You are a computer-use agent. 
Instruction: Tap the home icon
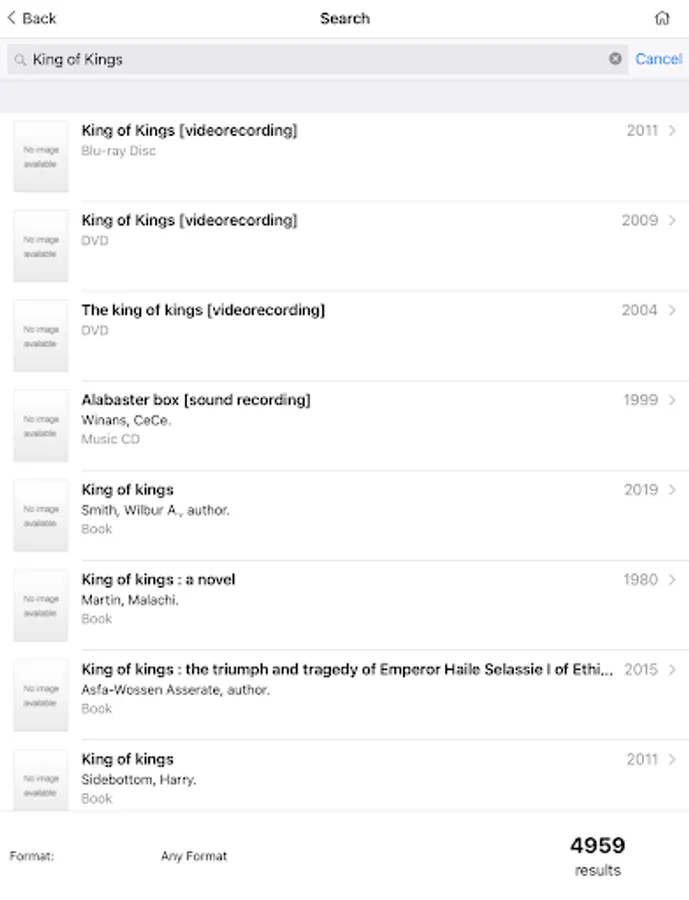[x=661, y=18]
